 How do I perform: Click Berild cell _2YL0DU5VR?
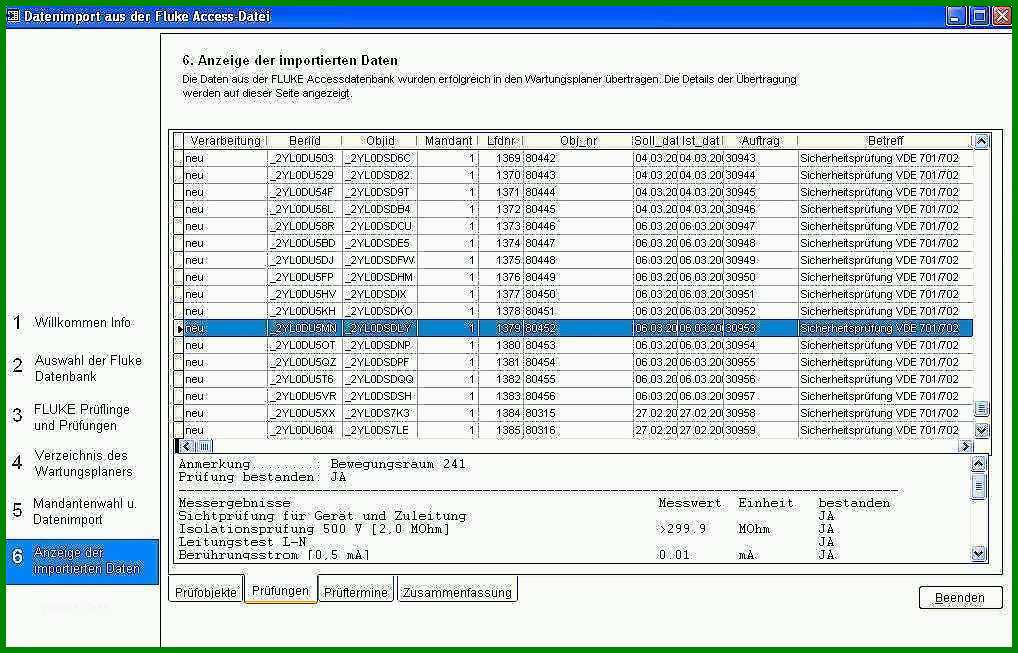[304, 396]
